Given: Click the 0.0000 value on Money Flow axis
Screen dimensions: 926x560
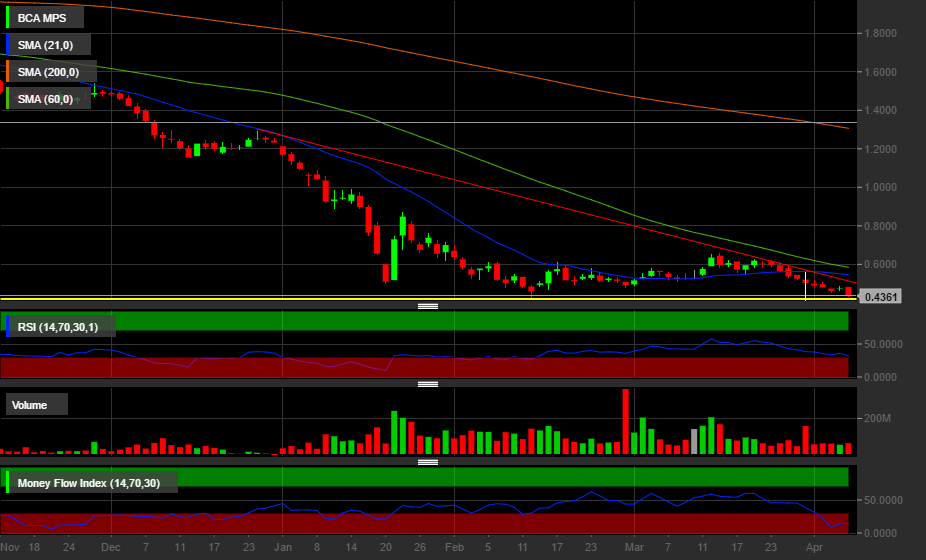Looking at the screenshot, I should pyautogui.click(x=881, y=533).
